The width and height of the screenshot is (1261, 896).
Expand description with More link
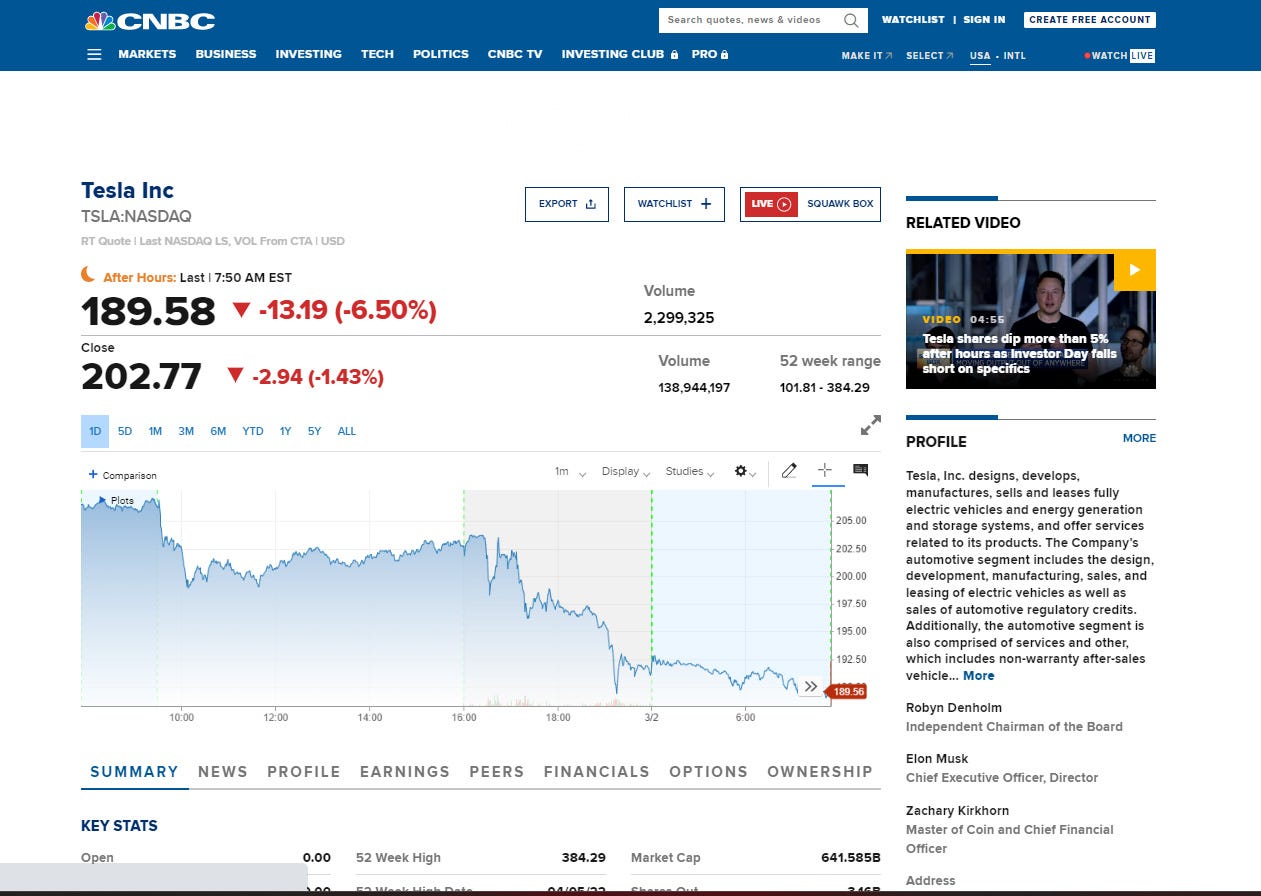[x=978, y=676]
